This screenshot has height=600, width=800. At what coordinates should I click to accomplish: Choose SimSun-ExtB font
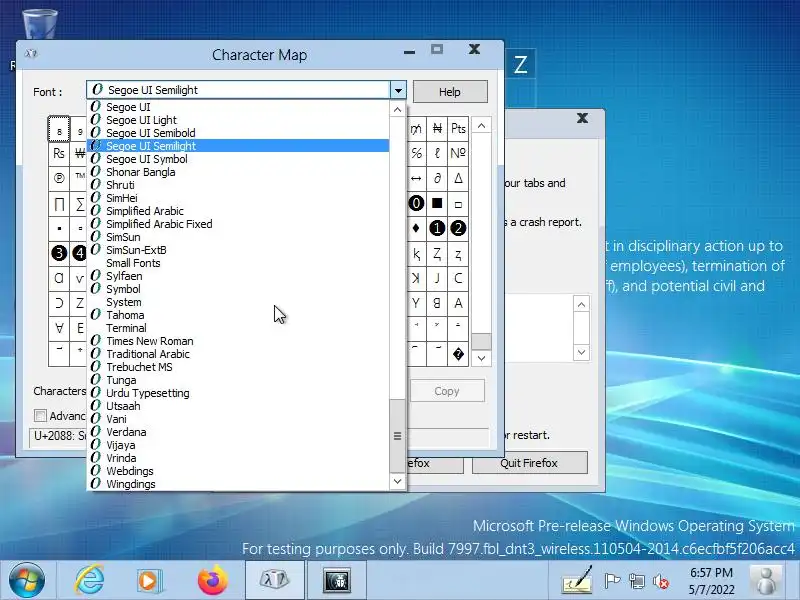238,250
